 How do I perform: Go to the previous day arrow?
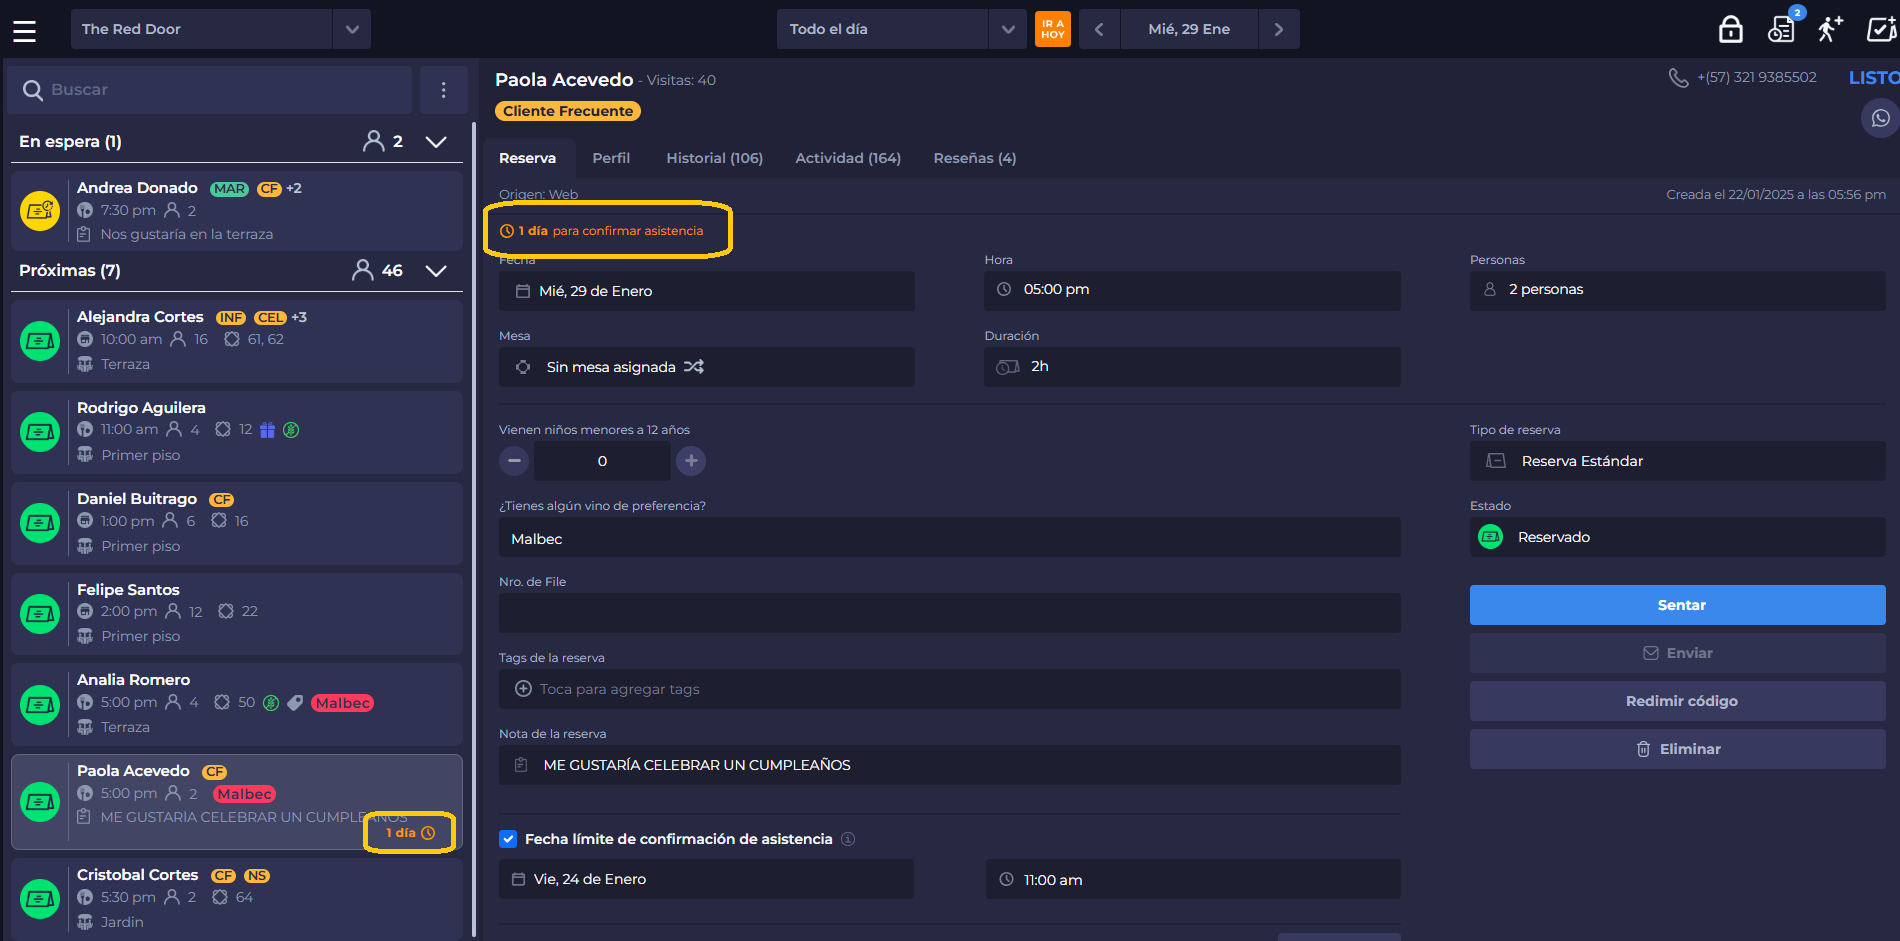(1099, 29)
